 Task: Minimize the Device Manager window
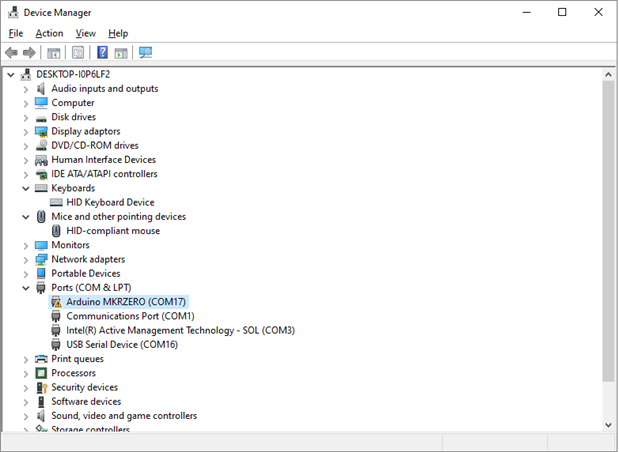coord(526,12)
